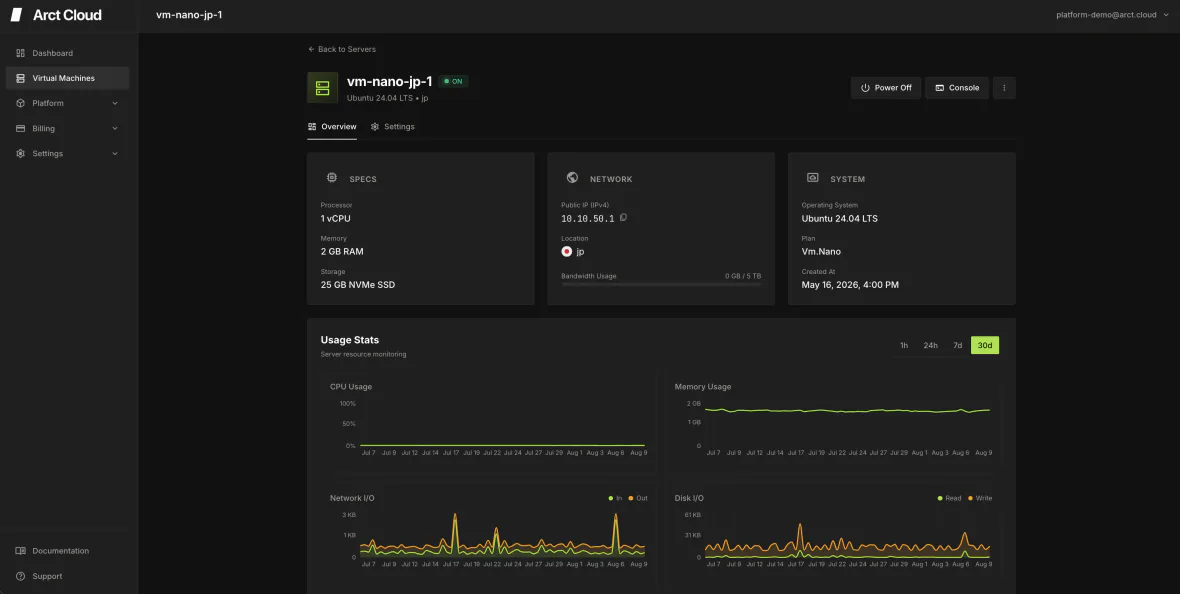Expand the Platform chevron in the sidebar
This screenshot has height=594, width=1180.
click(115, 103)
